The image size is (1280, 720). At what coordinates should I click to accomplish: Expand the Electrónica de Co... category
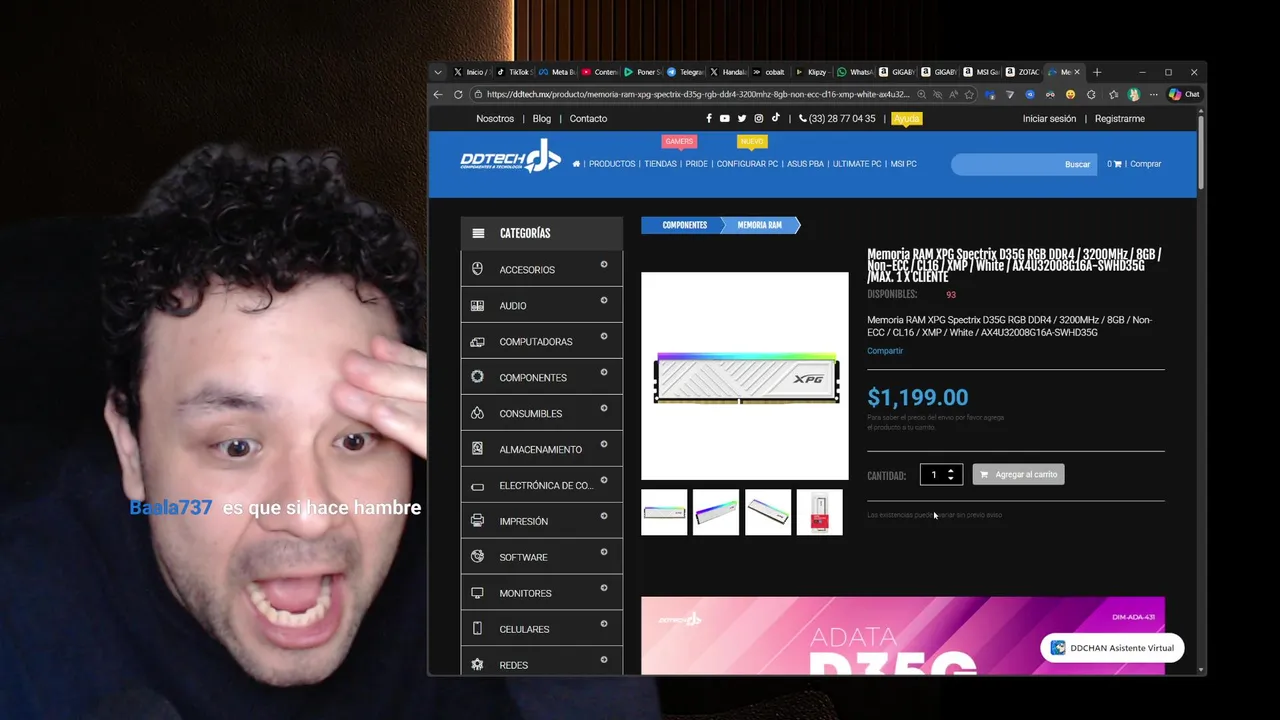coord(604,481)
